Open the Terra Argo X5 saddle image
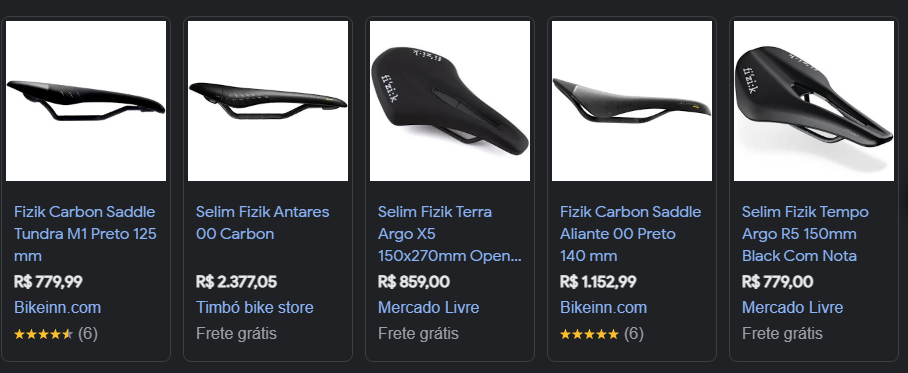Viewport: 908px width, 373px height. pyautogui.click(x=450, y=101)
